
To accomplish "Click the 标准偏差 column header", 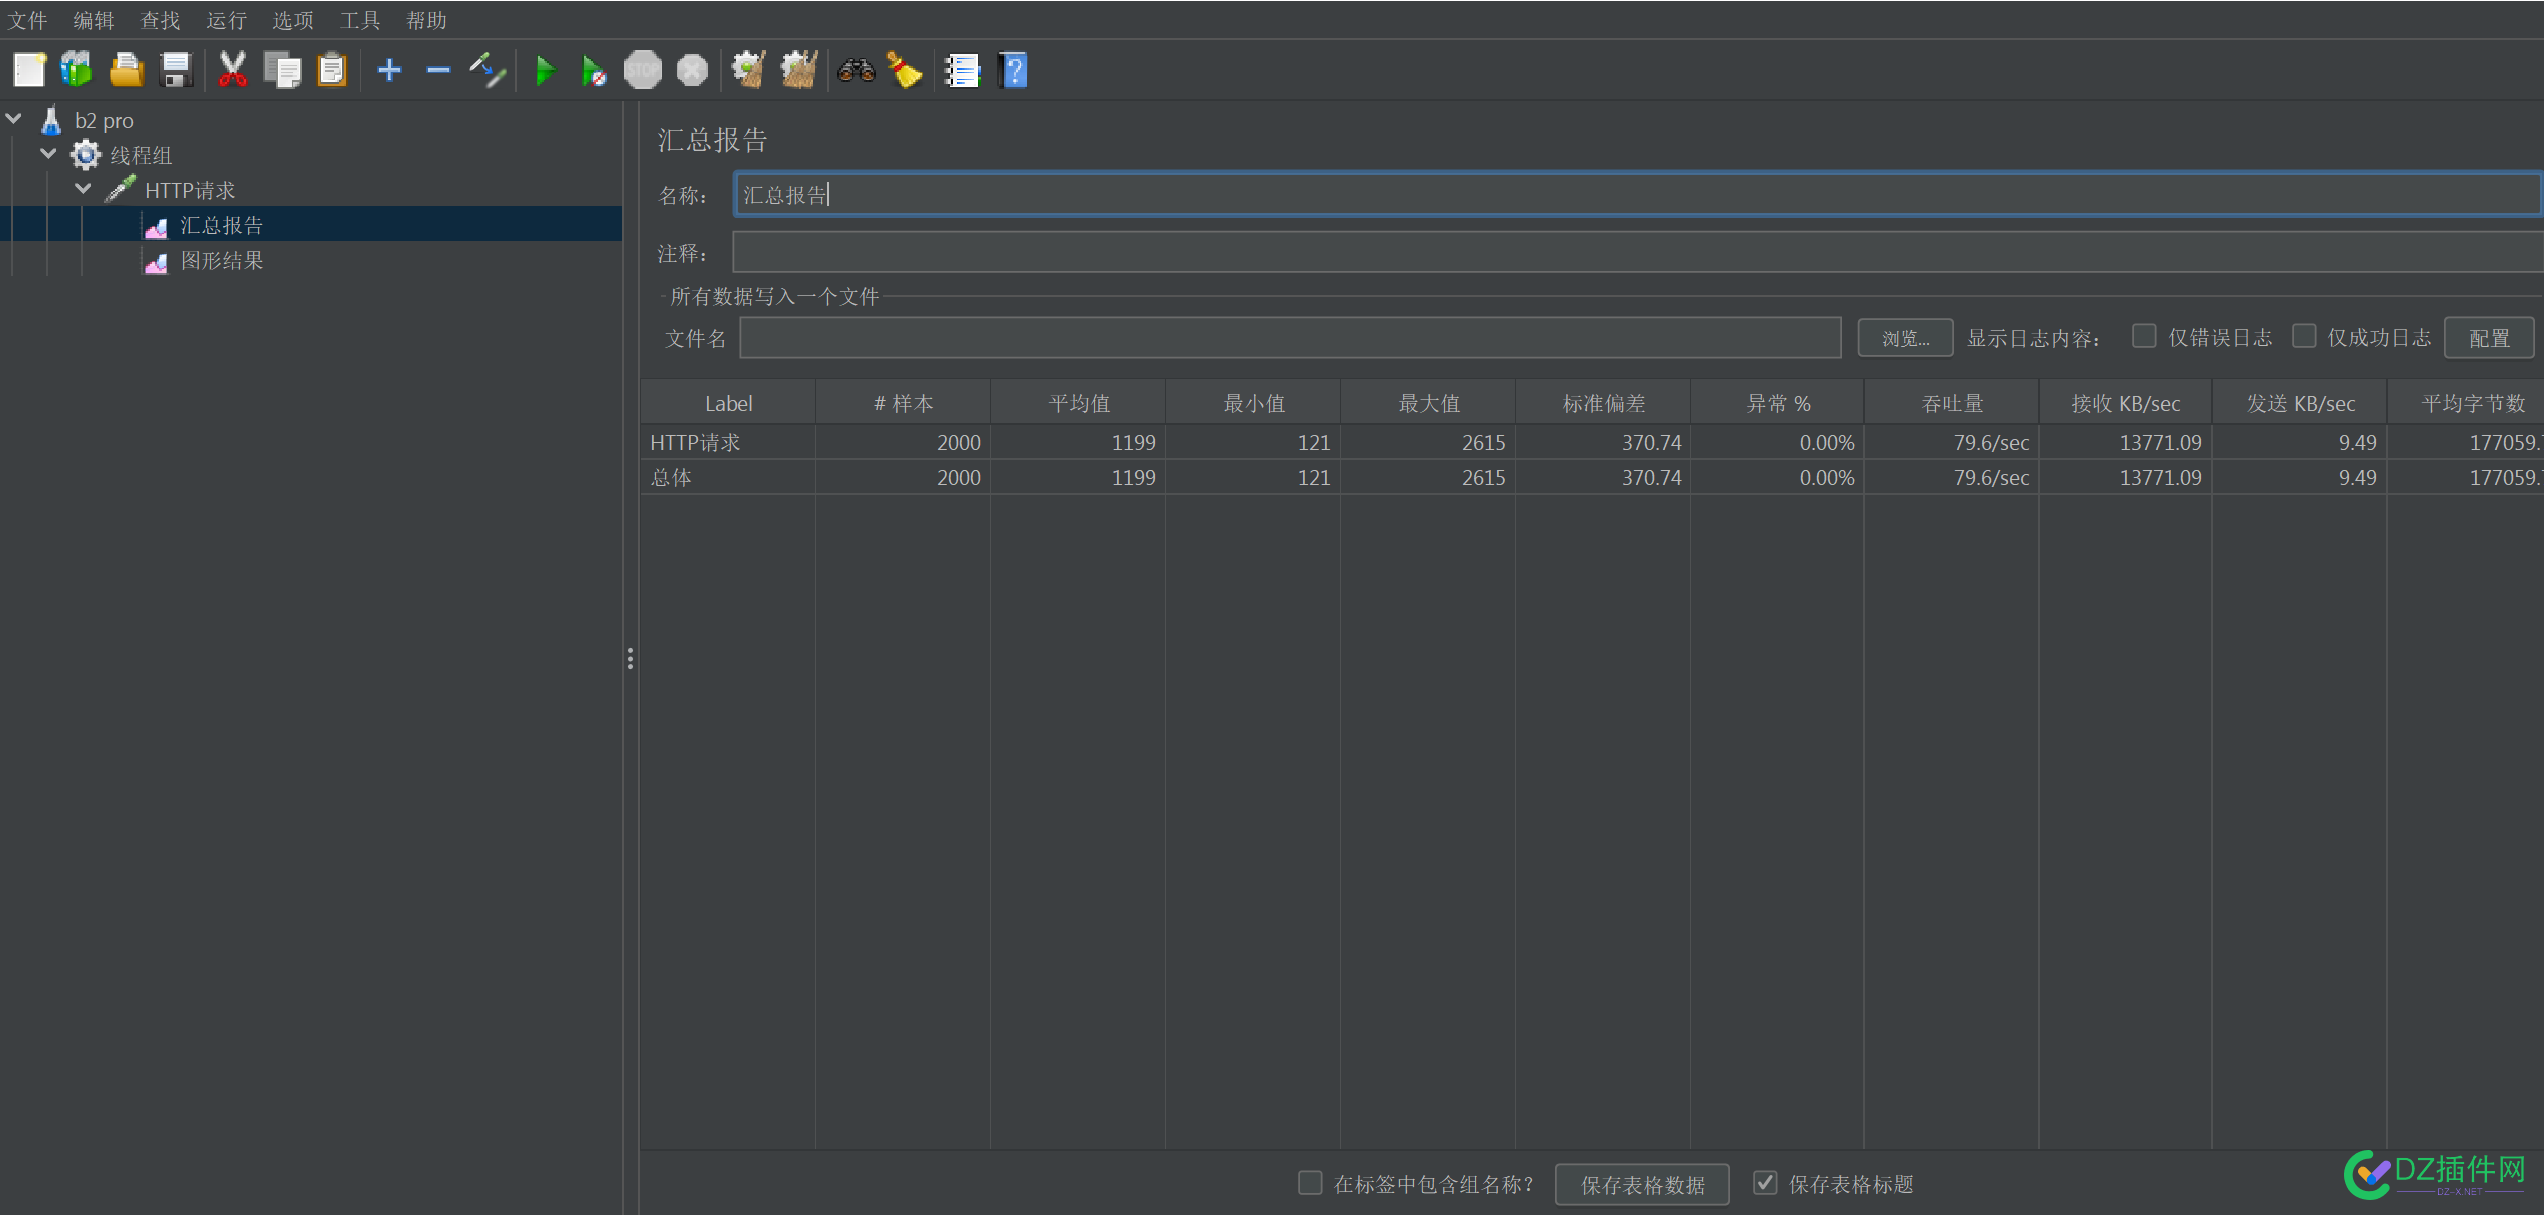I will [x=1603, y=403].
